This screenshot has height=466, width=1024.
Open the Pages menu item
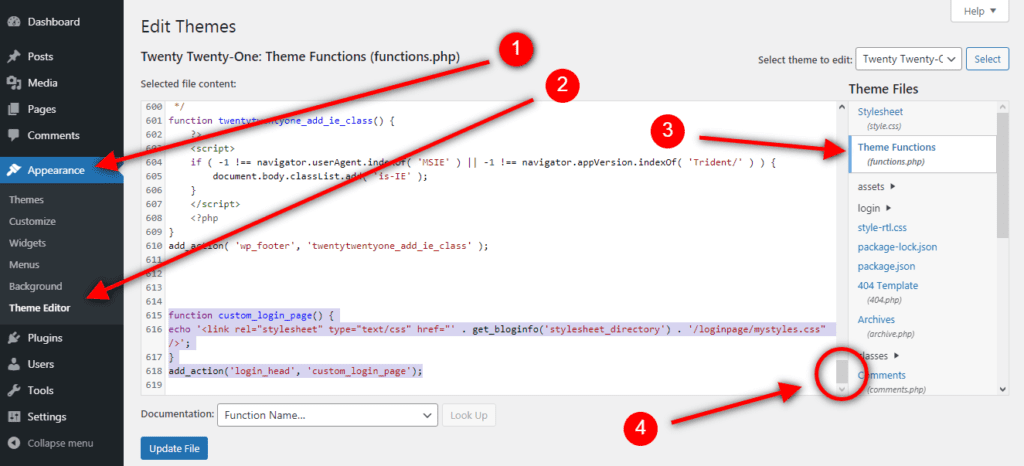tap(42, 109)
